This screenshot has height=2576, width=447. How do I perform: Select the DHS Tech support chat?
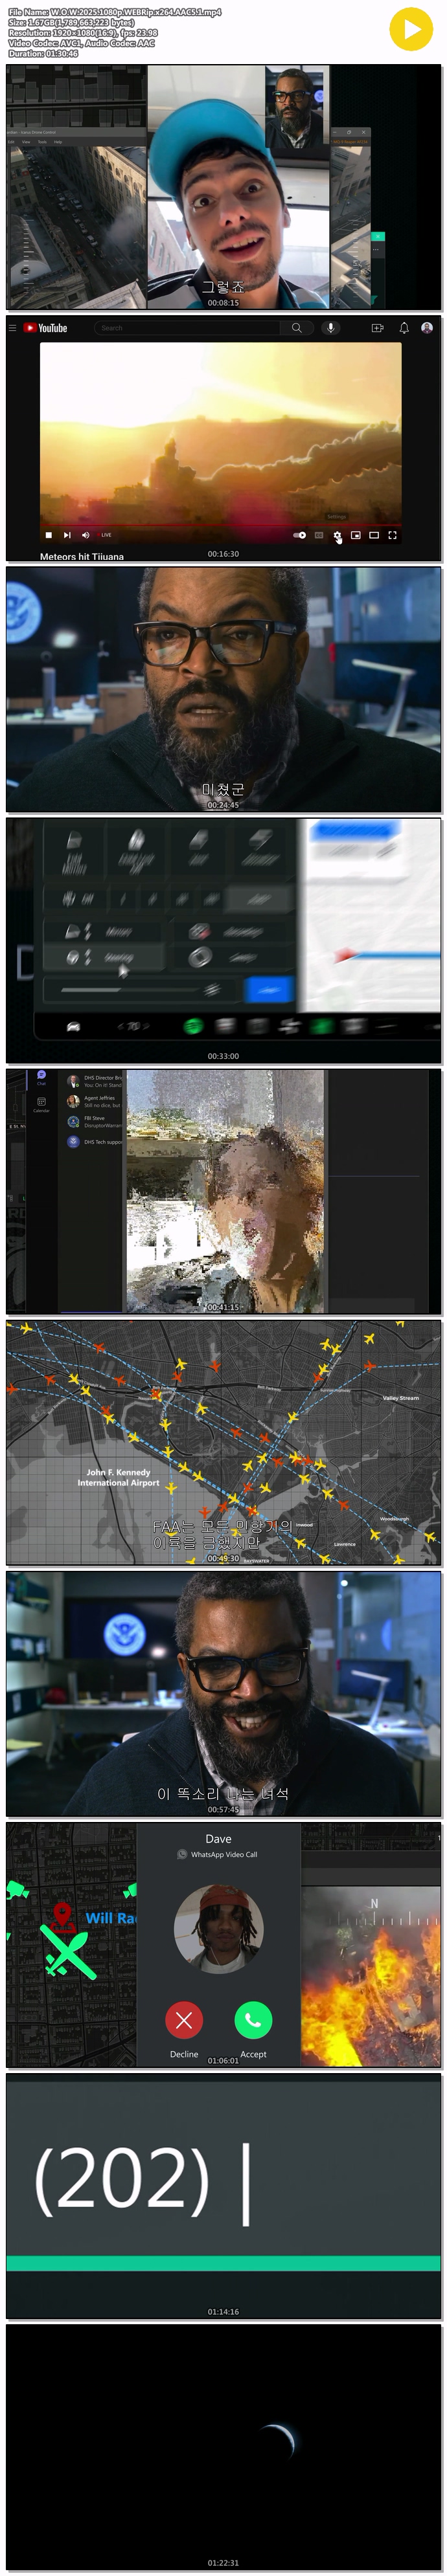94,1141
